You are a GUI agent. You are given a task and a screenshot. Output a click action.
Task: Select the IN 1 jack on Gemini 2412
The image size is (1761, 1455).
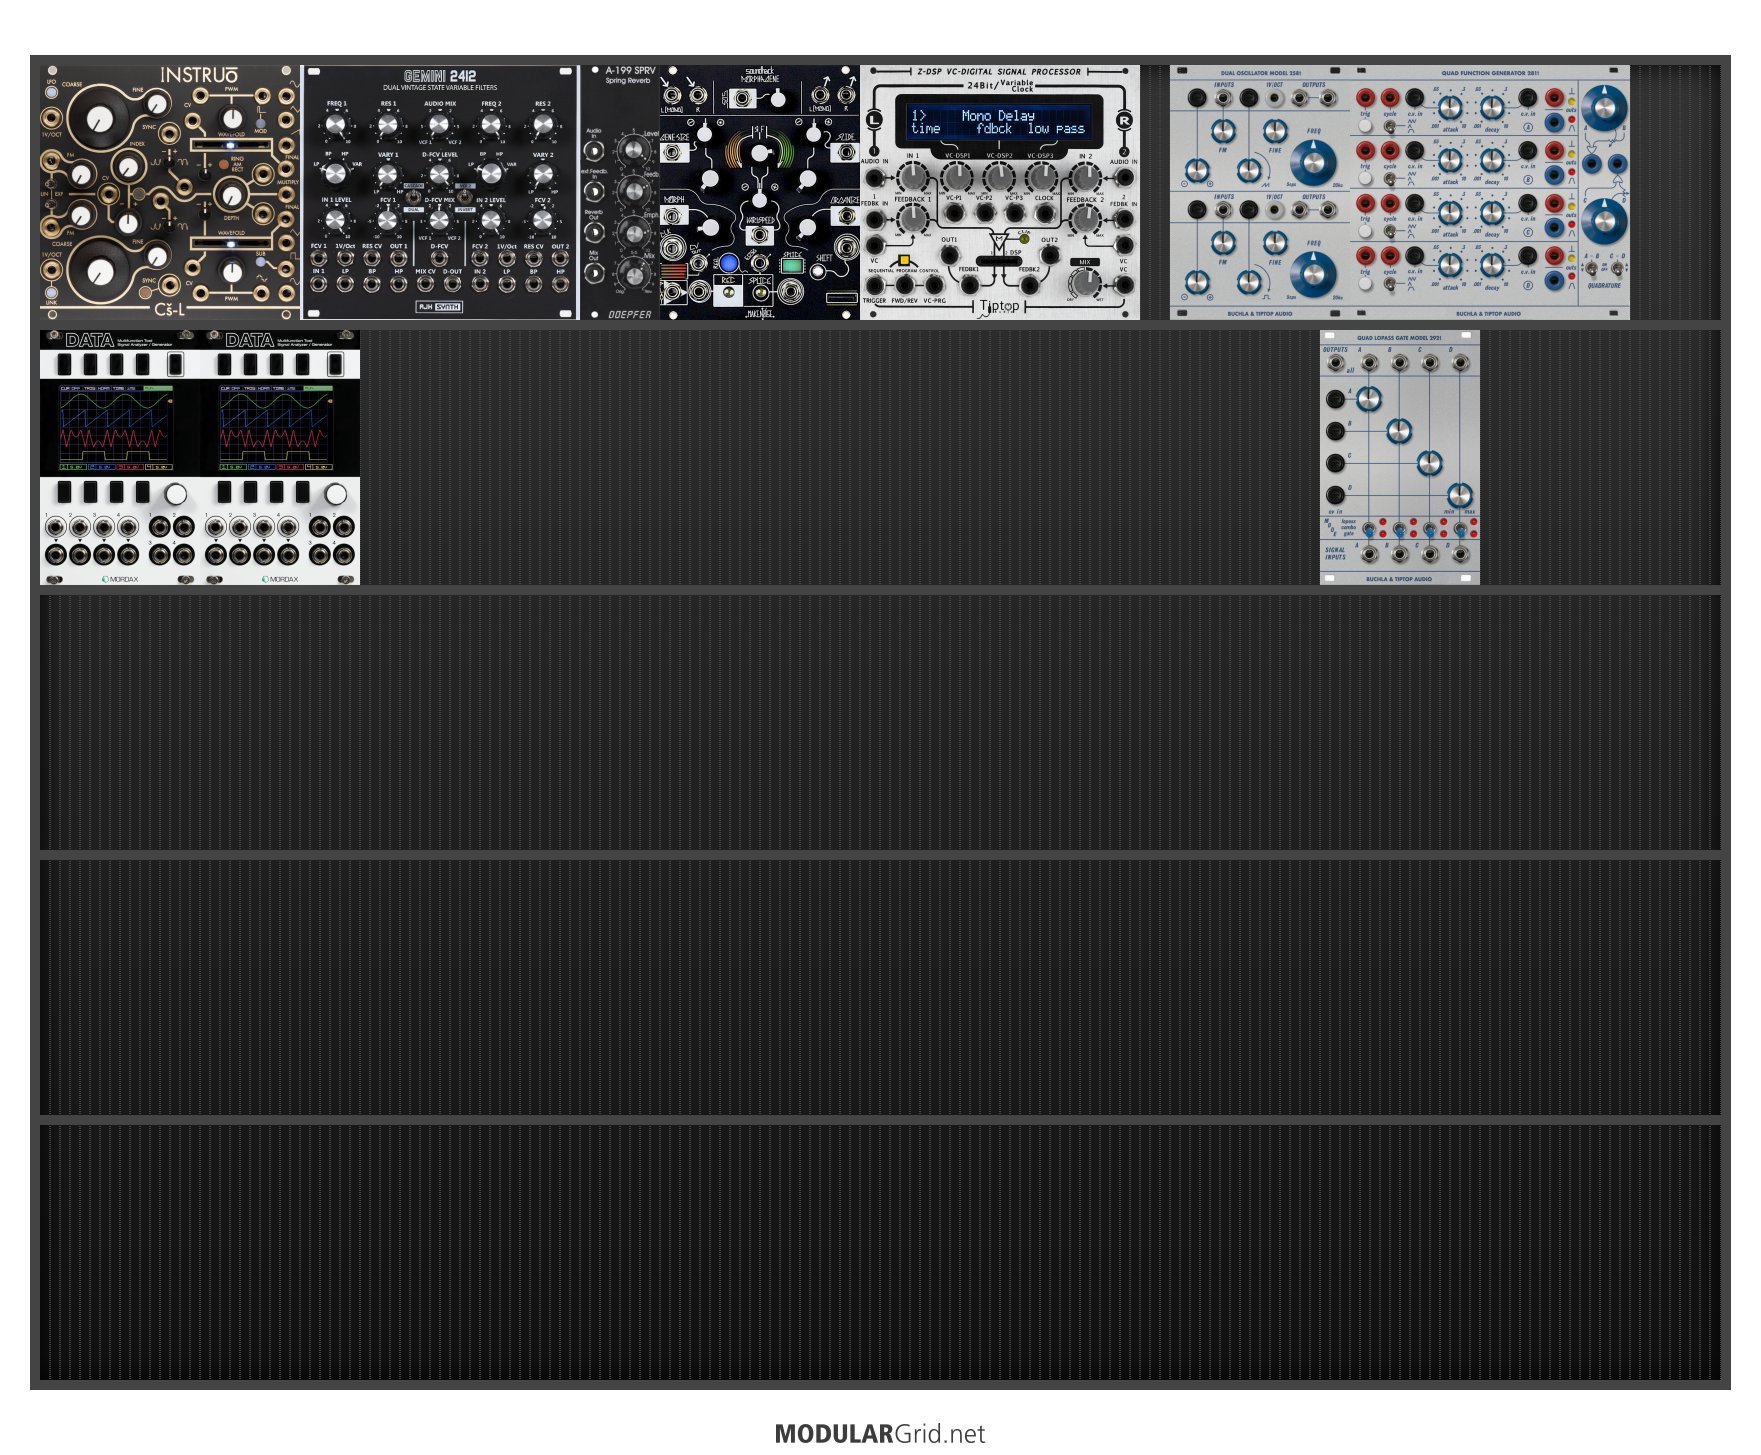[318, 284]
